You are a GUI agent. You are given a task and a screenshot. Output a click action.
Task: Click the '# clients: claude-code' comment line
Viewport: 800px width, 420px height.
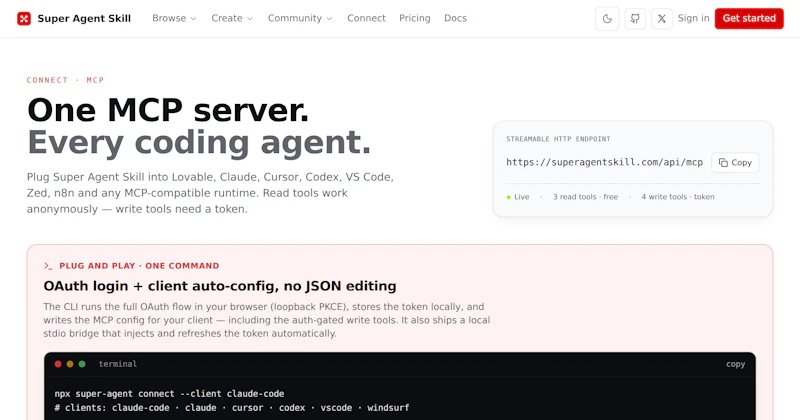click(x=232, y=408)
